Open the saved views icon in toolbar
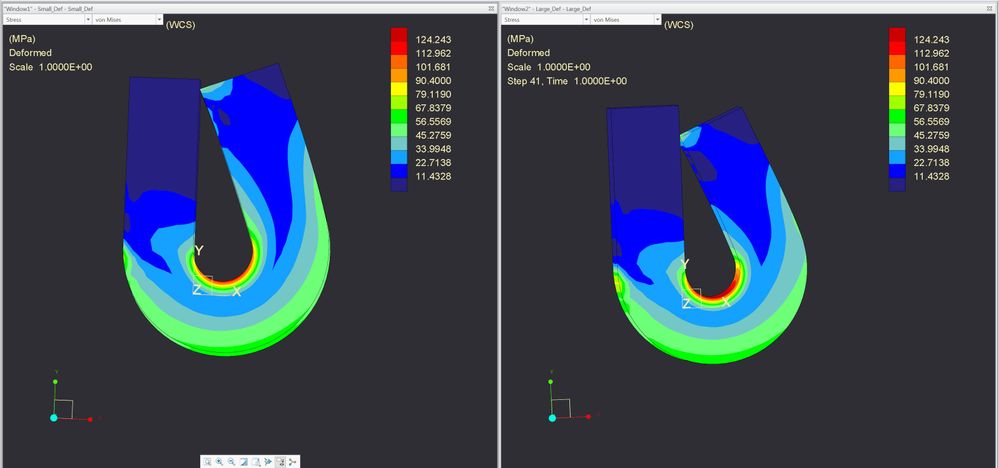 [255, 462]
